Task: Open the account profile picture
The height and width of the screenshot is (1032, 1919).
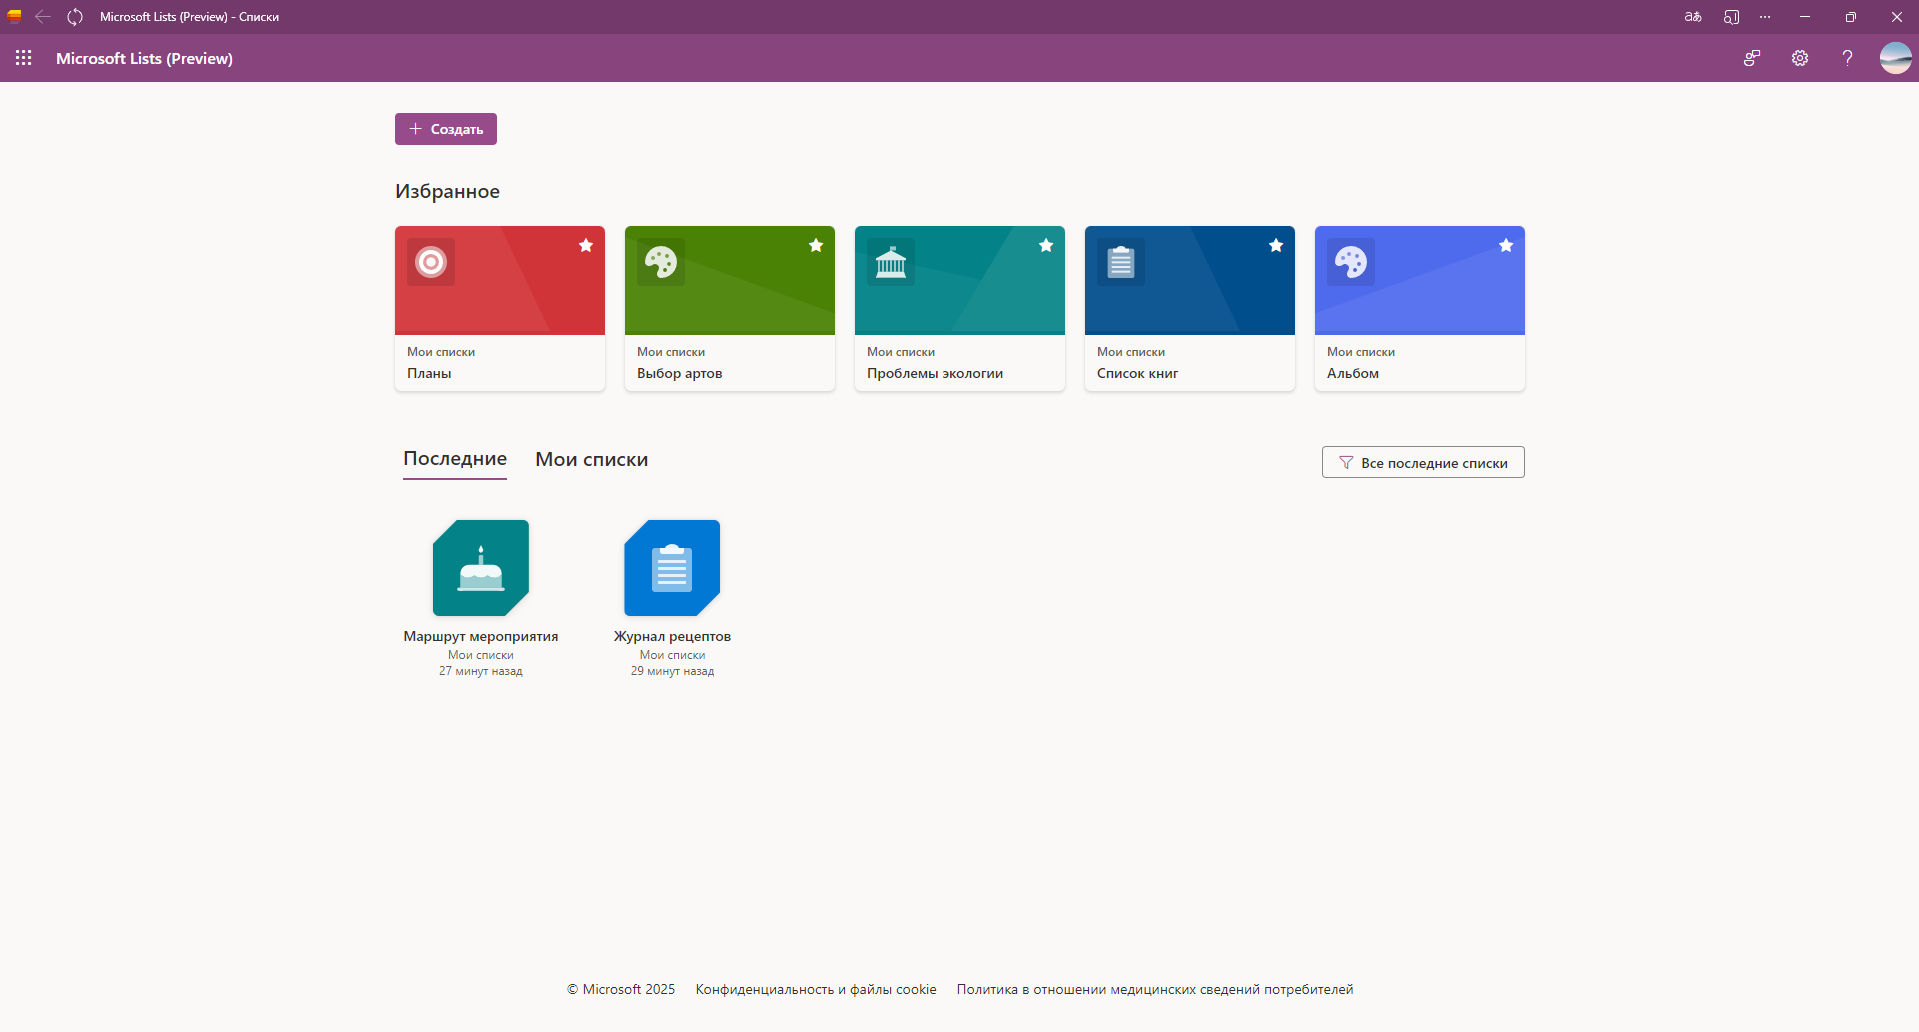Action: pos(1895,58)
